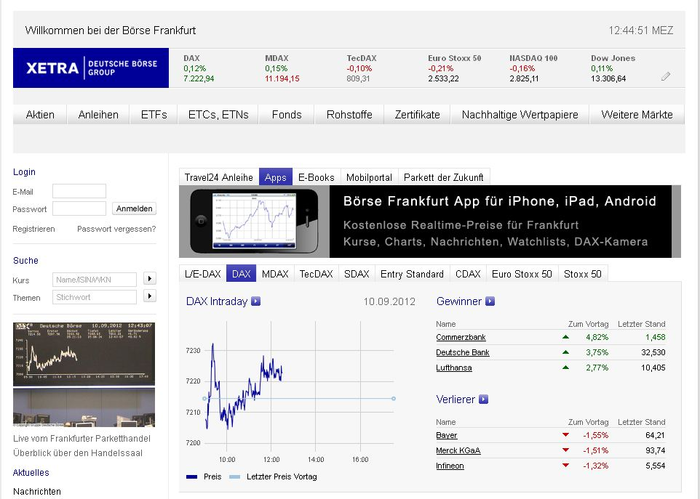Click Commerzbank's 4,82% change value
This screenshot has height=499, width=700.
(x=597, y=337)
